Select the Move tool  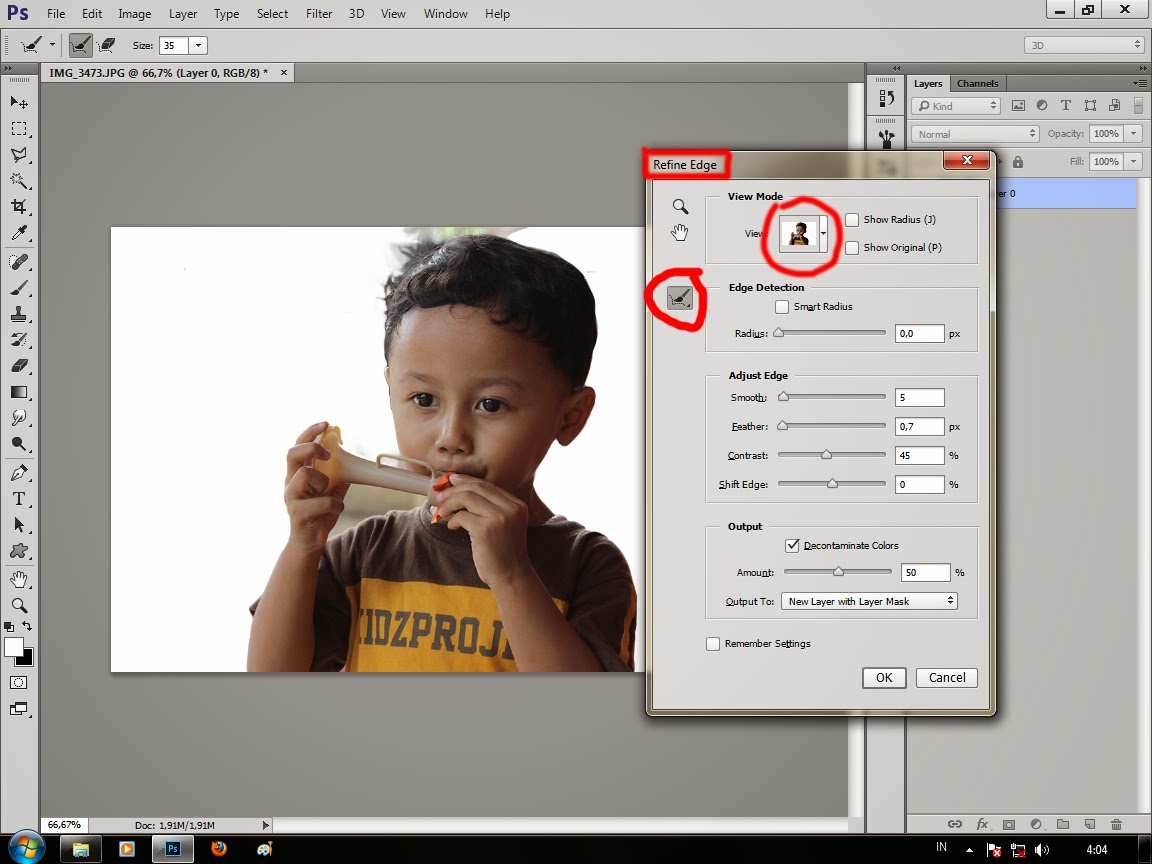[19, 102]
